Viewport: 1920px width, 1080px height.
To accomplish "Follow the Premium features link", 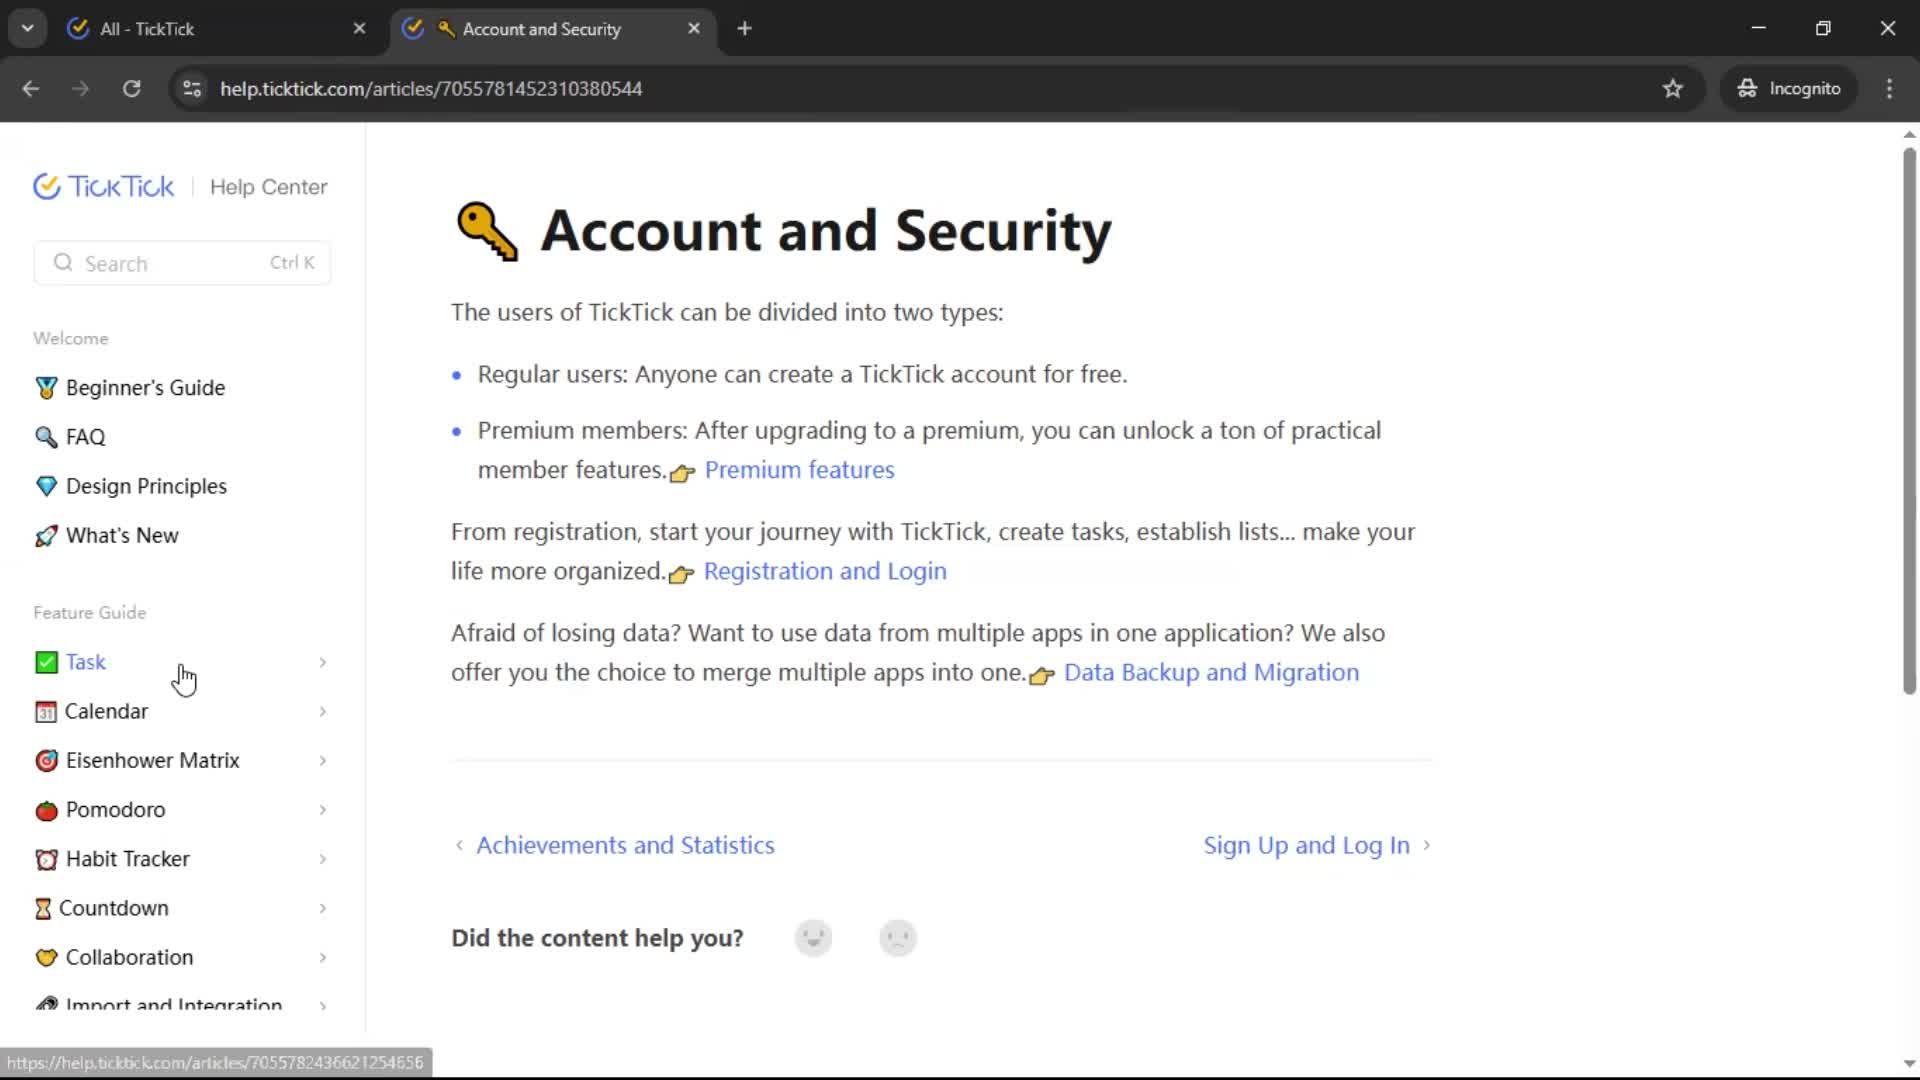I will [x=799, y=470].
